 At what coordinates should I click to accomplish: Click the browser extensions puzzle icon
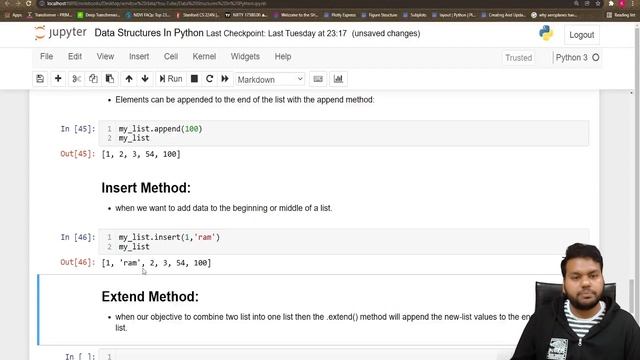611,3
